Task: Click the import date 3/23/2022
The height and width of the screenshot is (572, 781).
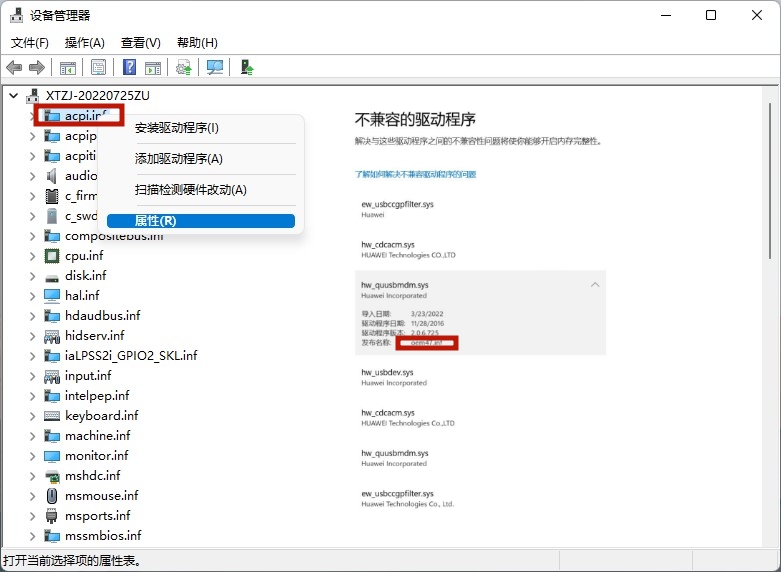Action: 427,314
